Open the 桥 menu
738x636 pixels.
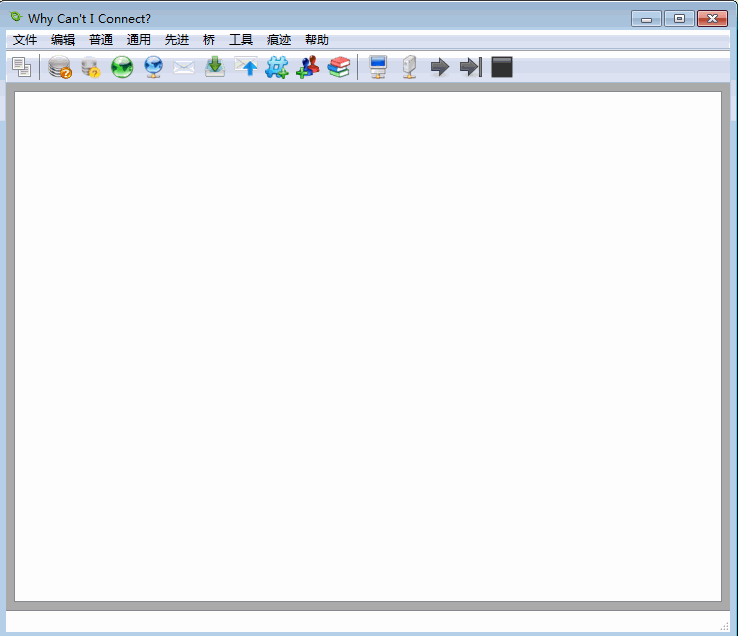click(x=209, y=40)
